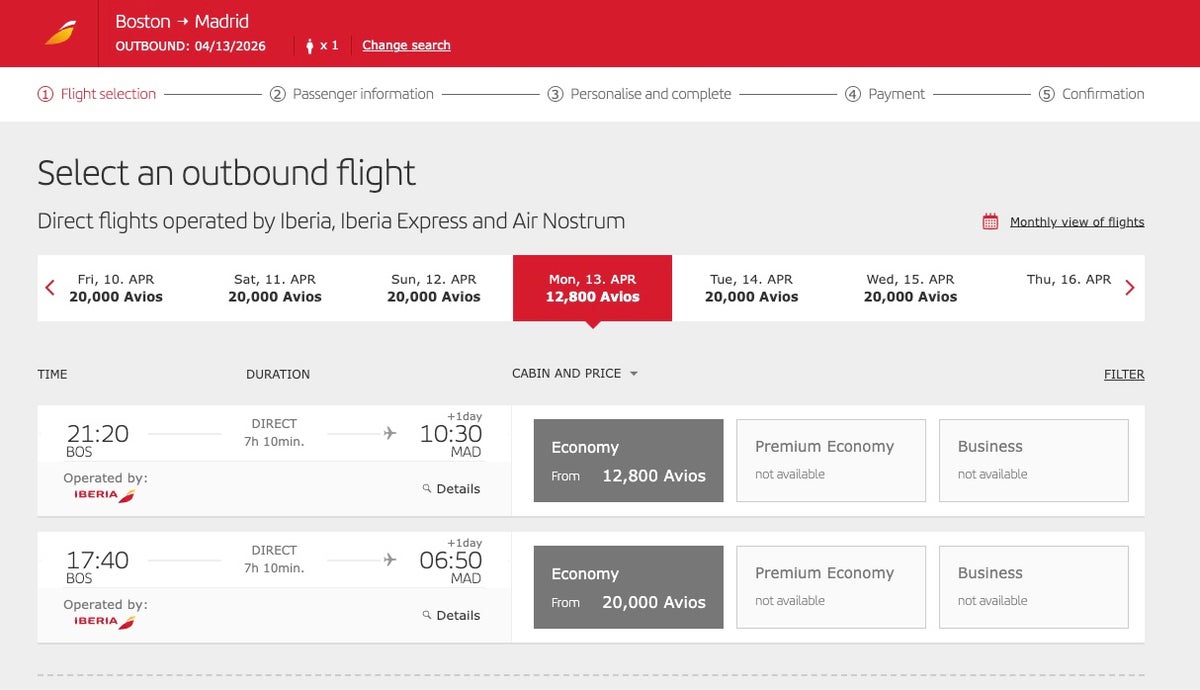Select Fri, 10 APR date tab
1200x690 pixels.
click(116, 288)
